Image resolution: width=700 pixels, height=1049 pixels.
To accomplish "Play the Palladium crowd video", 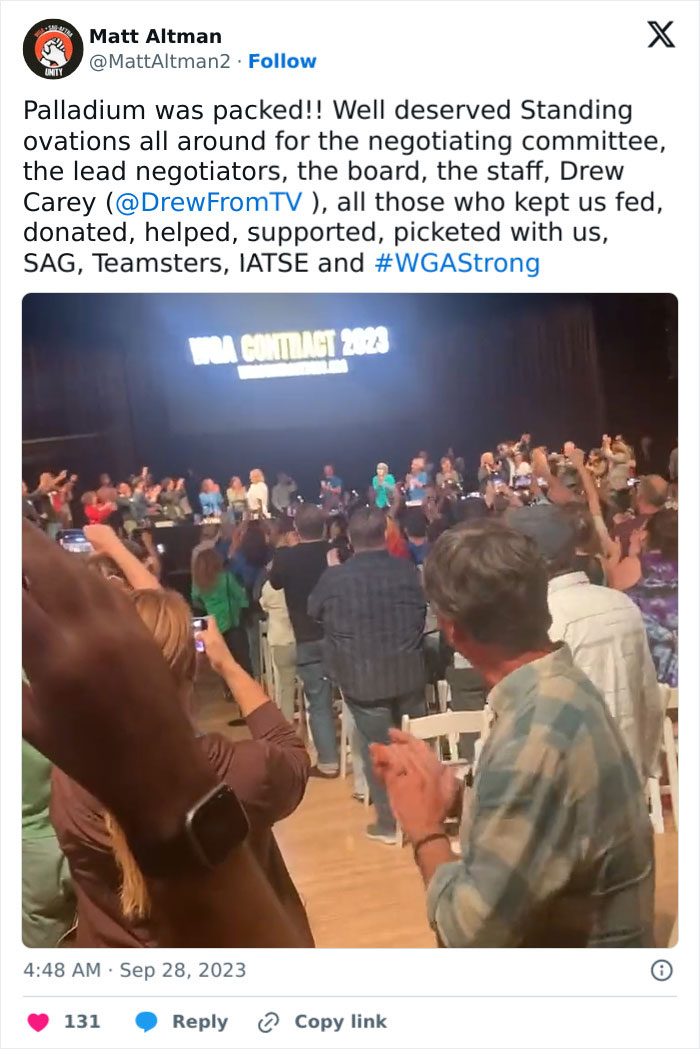I will [x=350, y=620].
